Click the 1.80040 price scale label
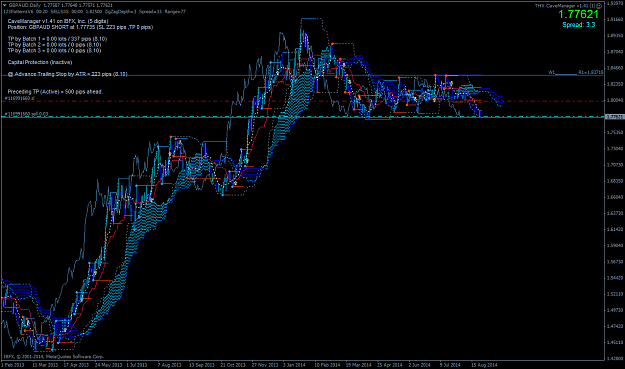625x369 pixels. click(614, 100)
